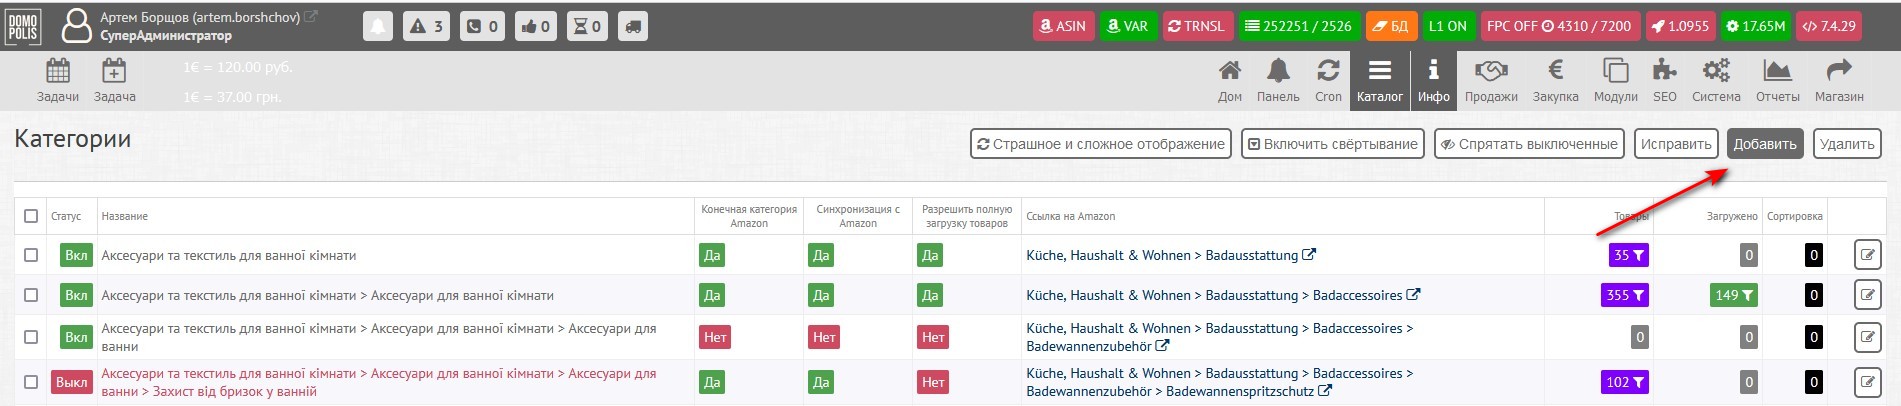Go to Магазин menu
Viewport: 1901px width, 406px height.
[1839, 80]
